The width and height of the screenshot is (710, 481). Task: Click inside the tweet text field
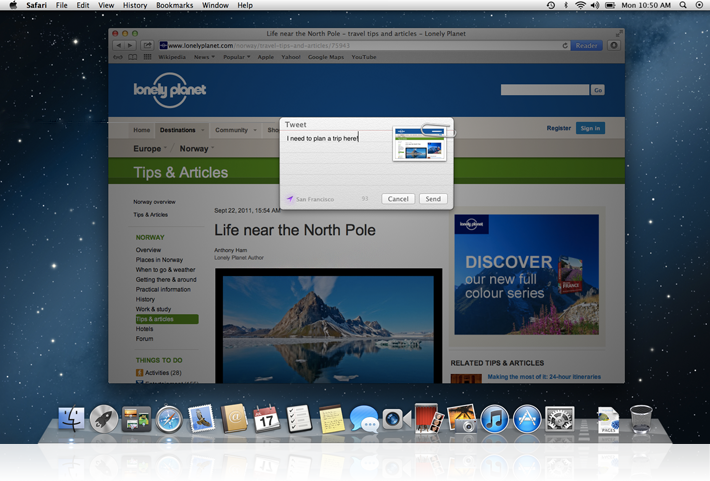point(336,161)
